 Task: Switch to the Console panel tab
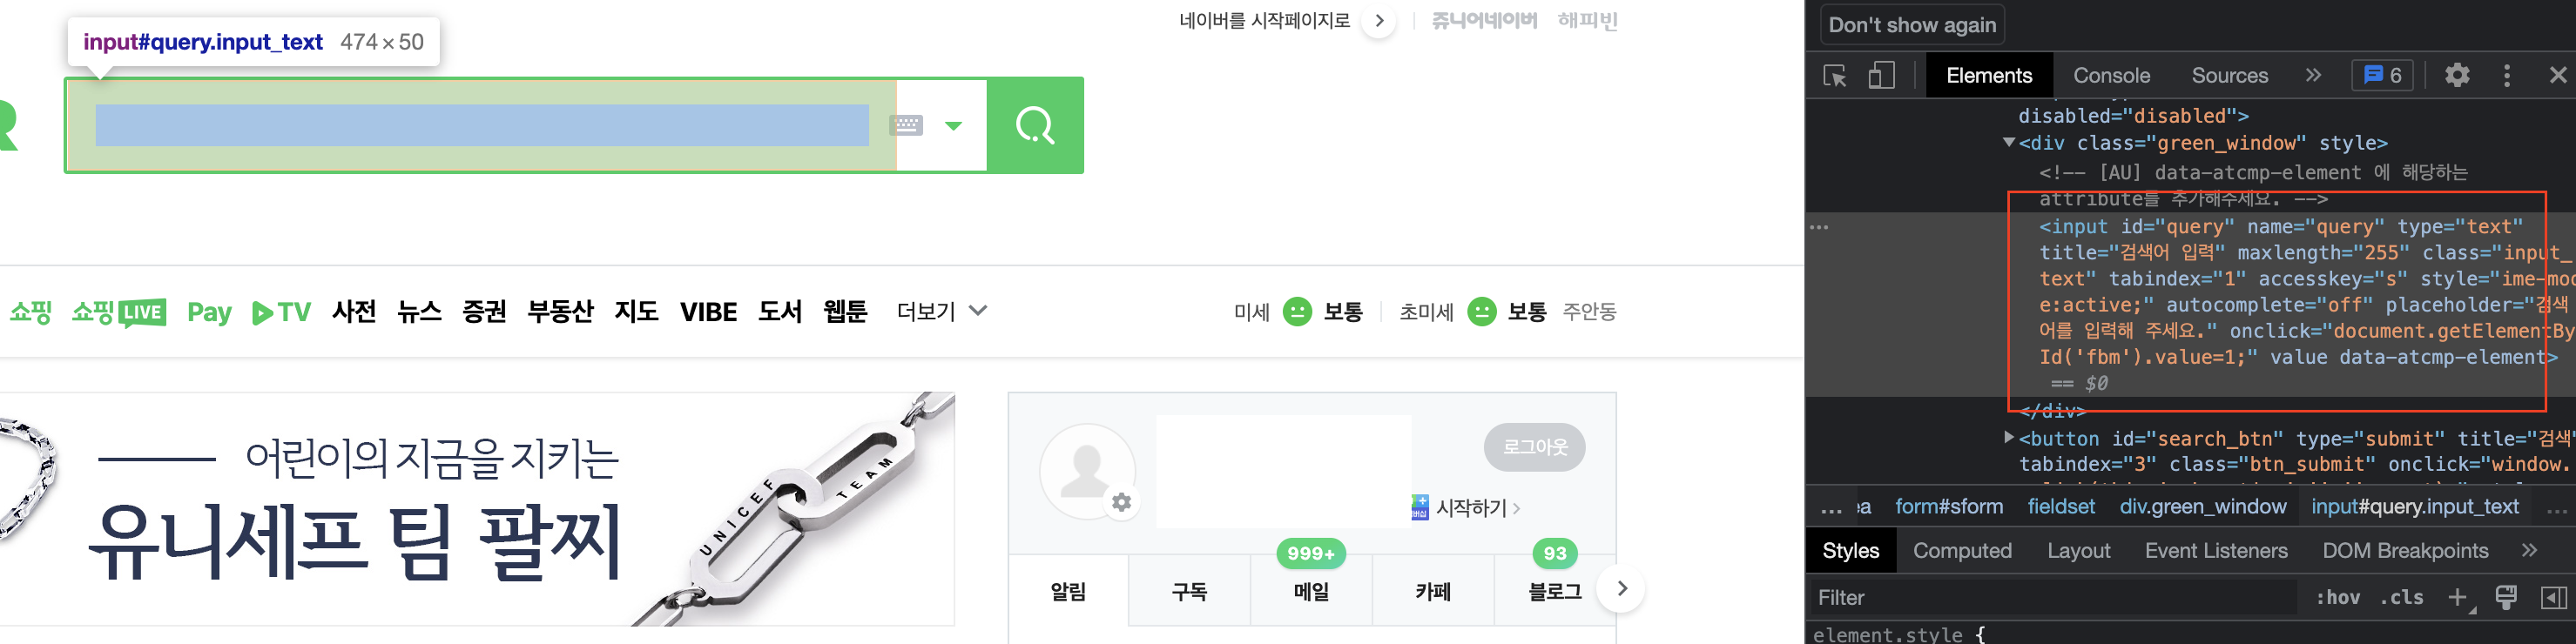click(2111, 76)
